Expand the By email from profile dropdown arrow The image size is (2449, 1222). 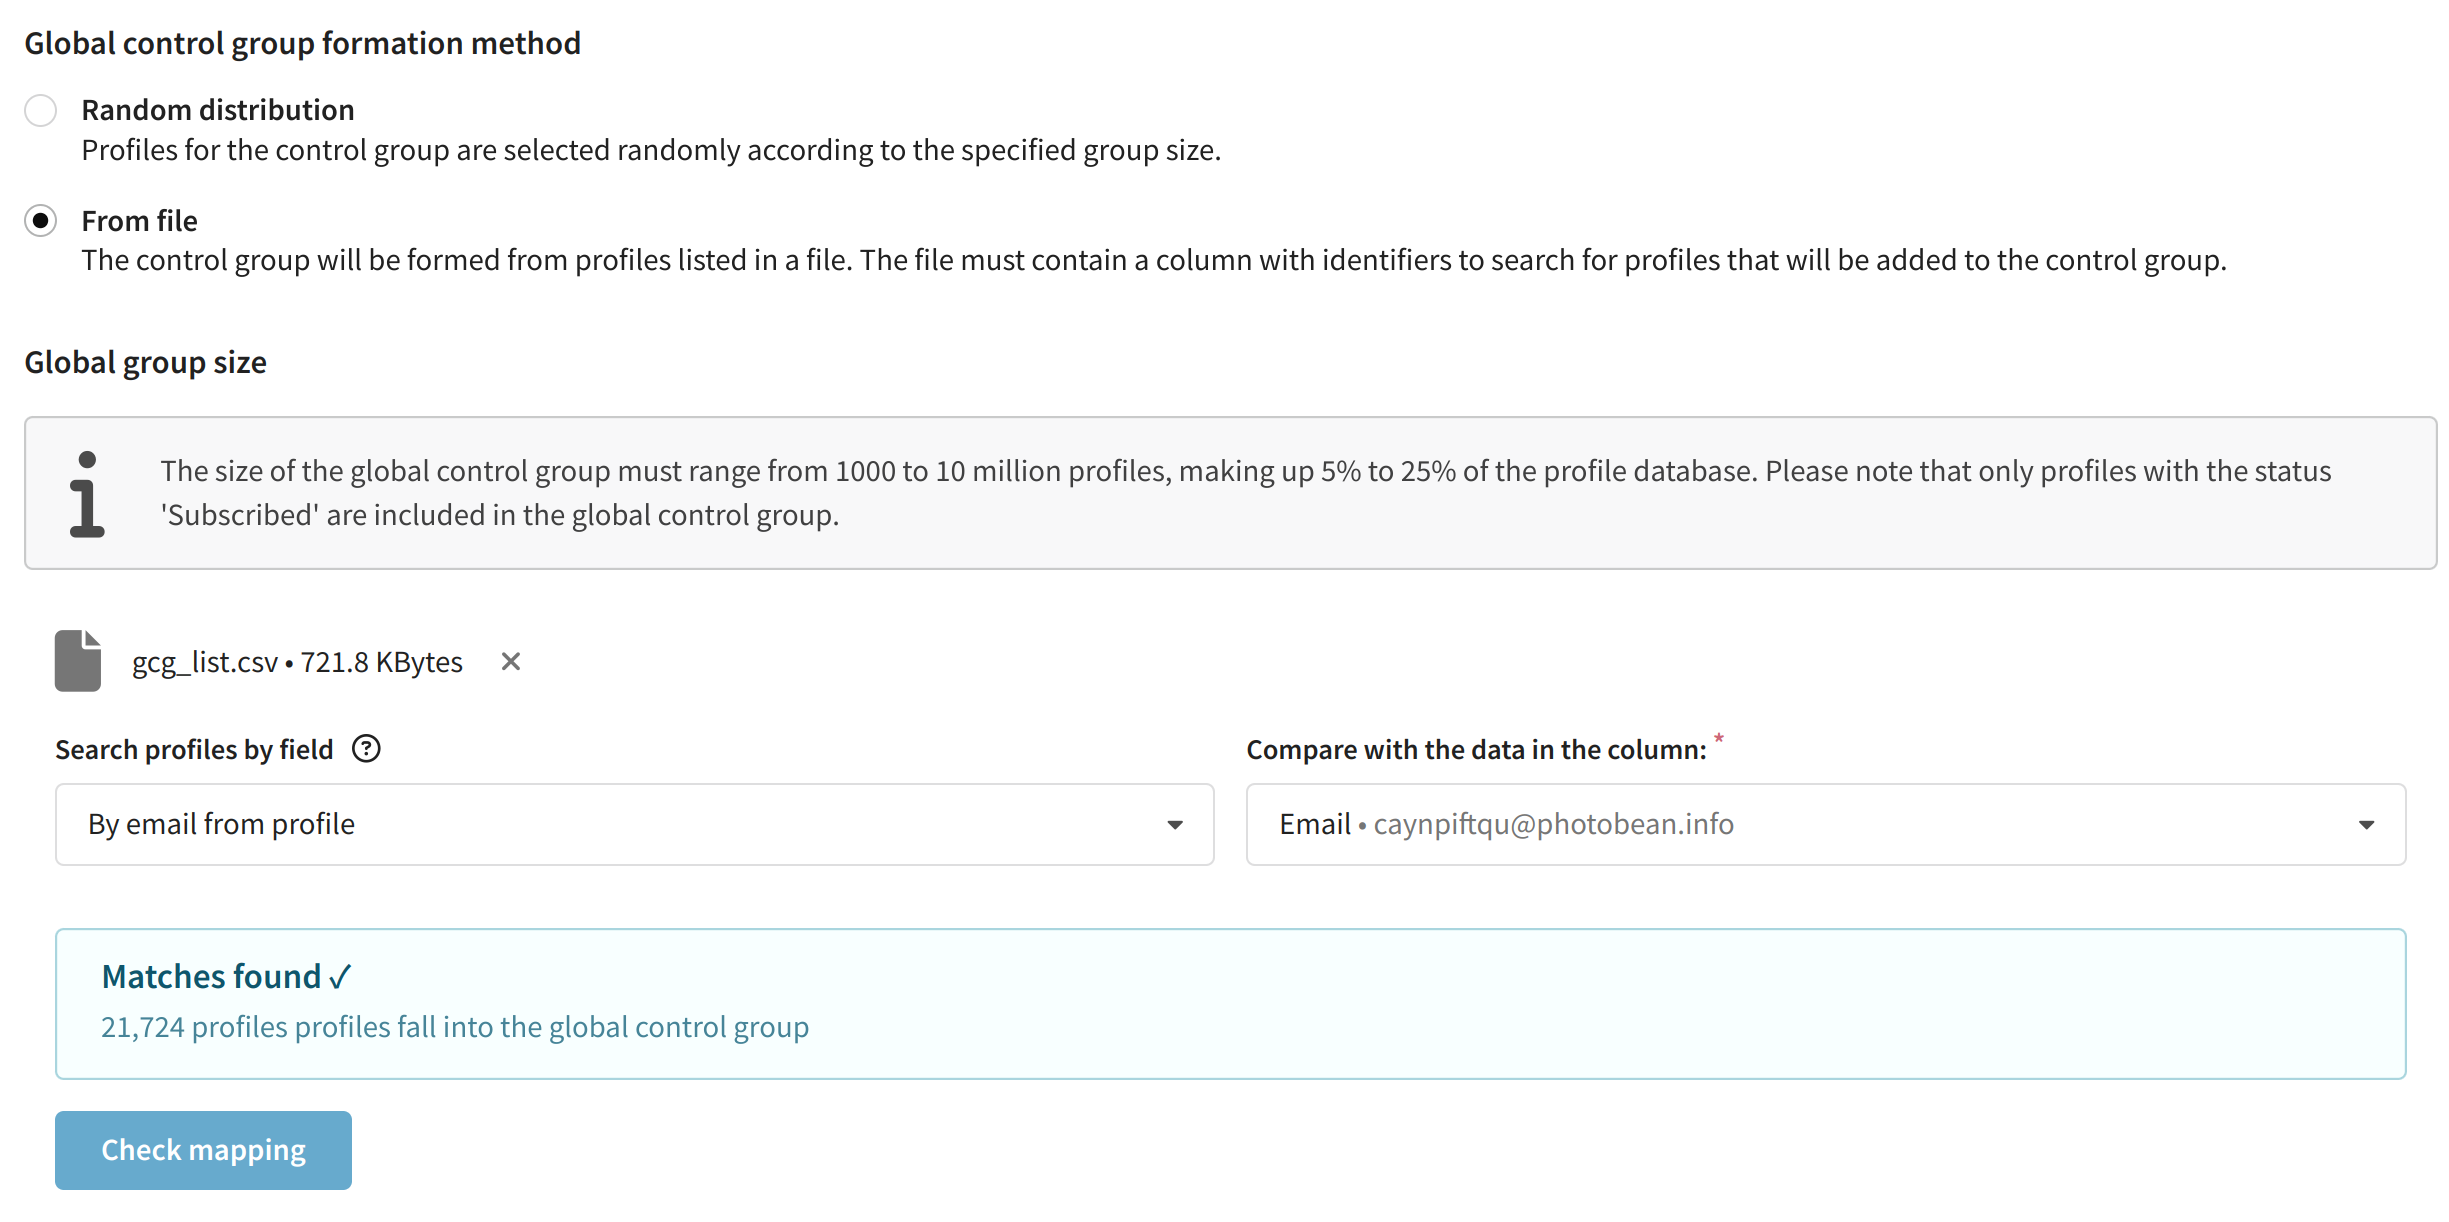coord(1175,825)
